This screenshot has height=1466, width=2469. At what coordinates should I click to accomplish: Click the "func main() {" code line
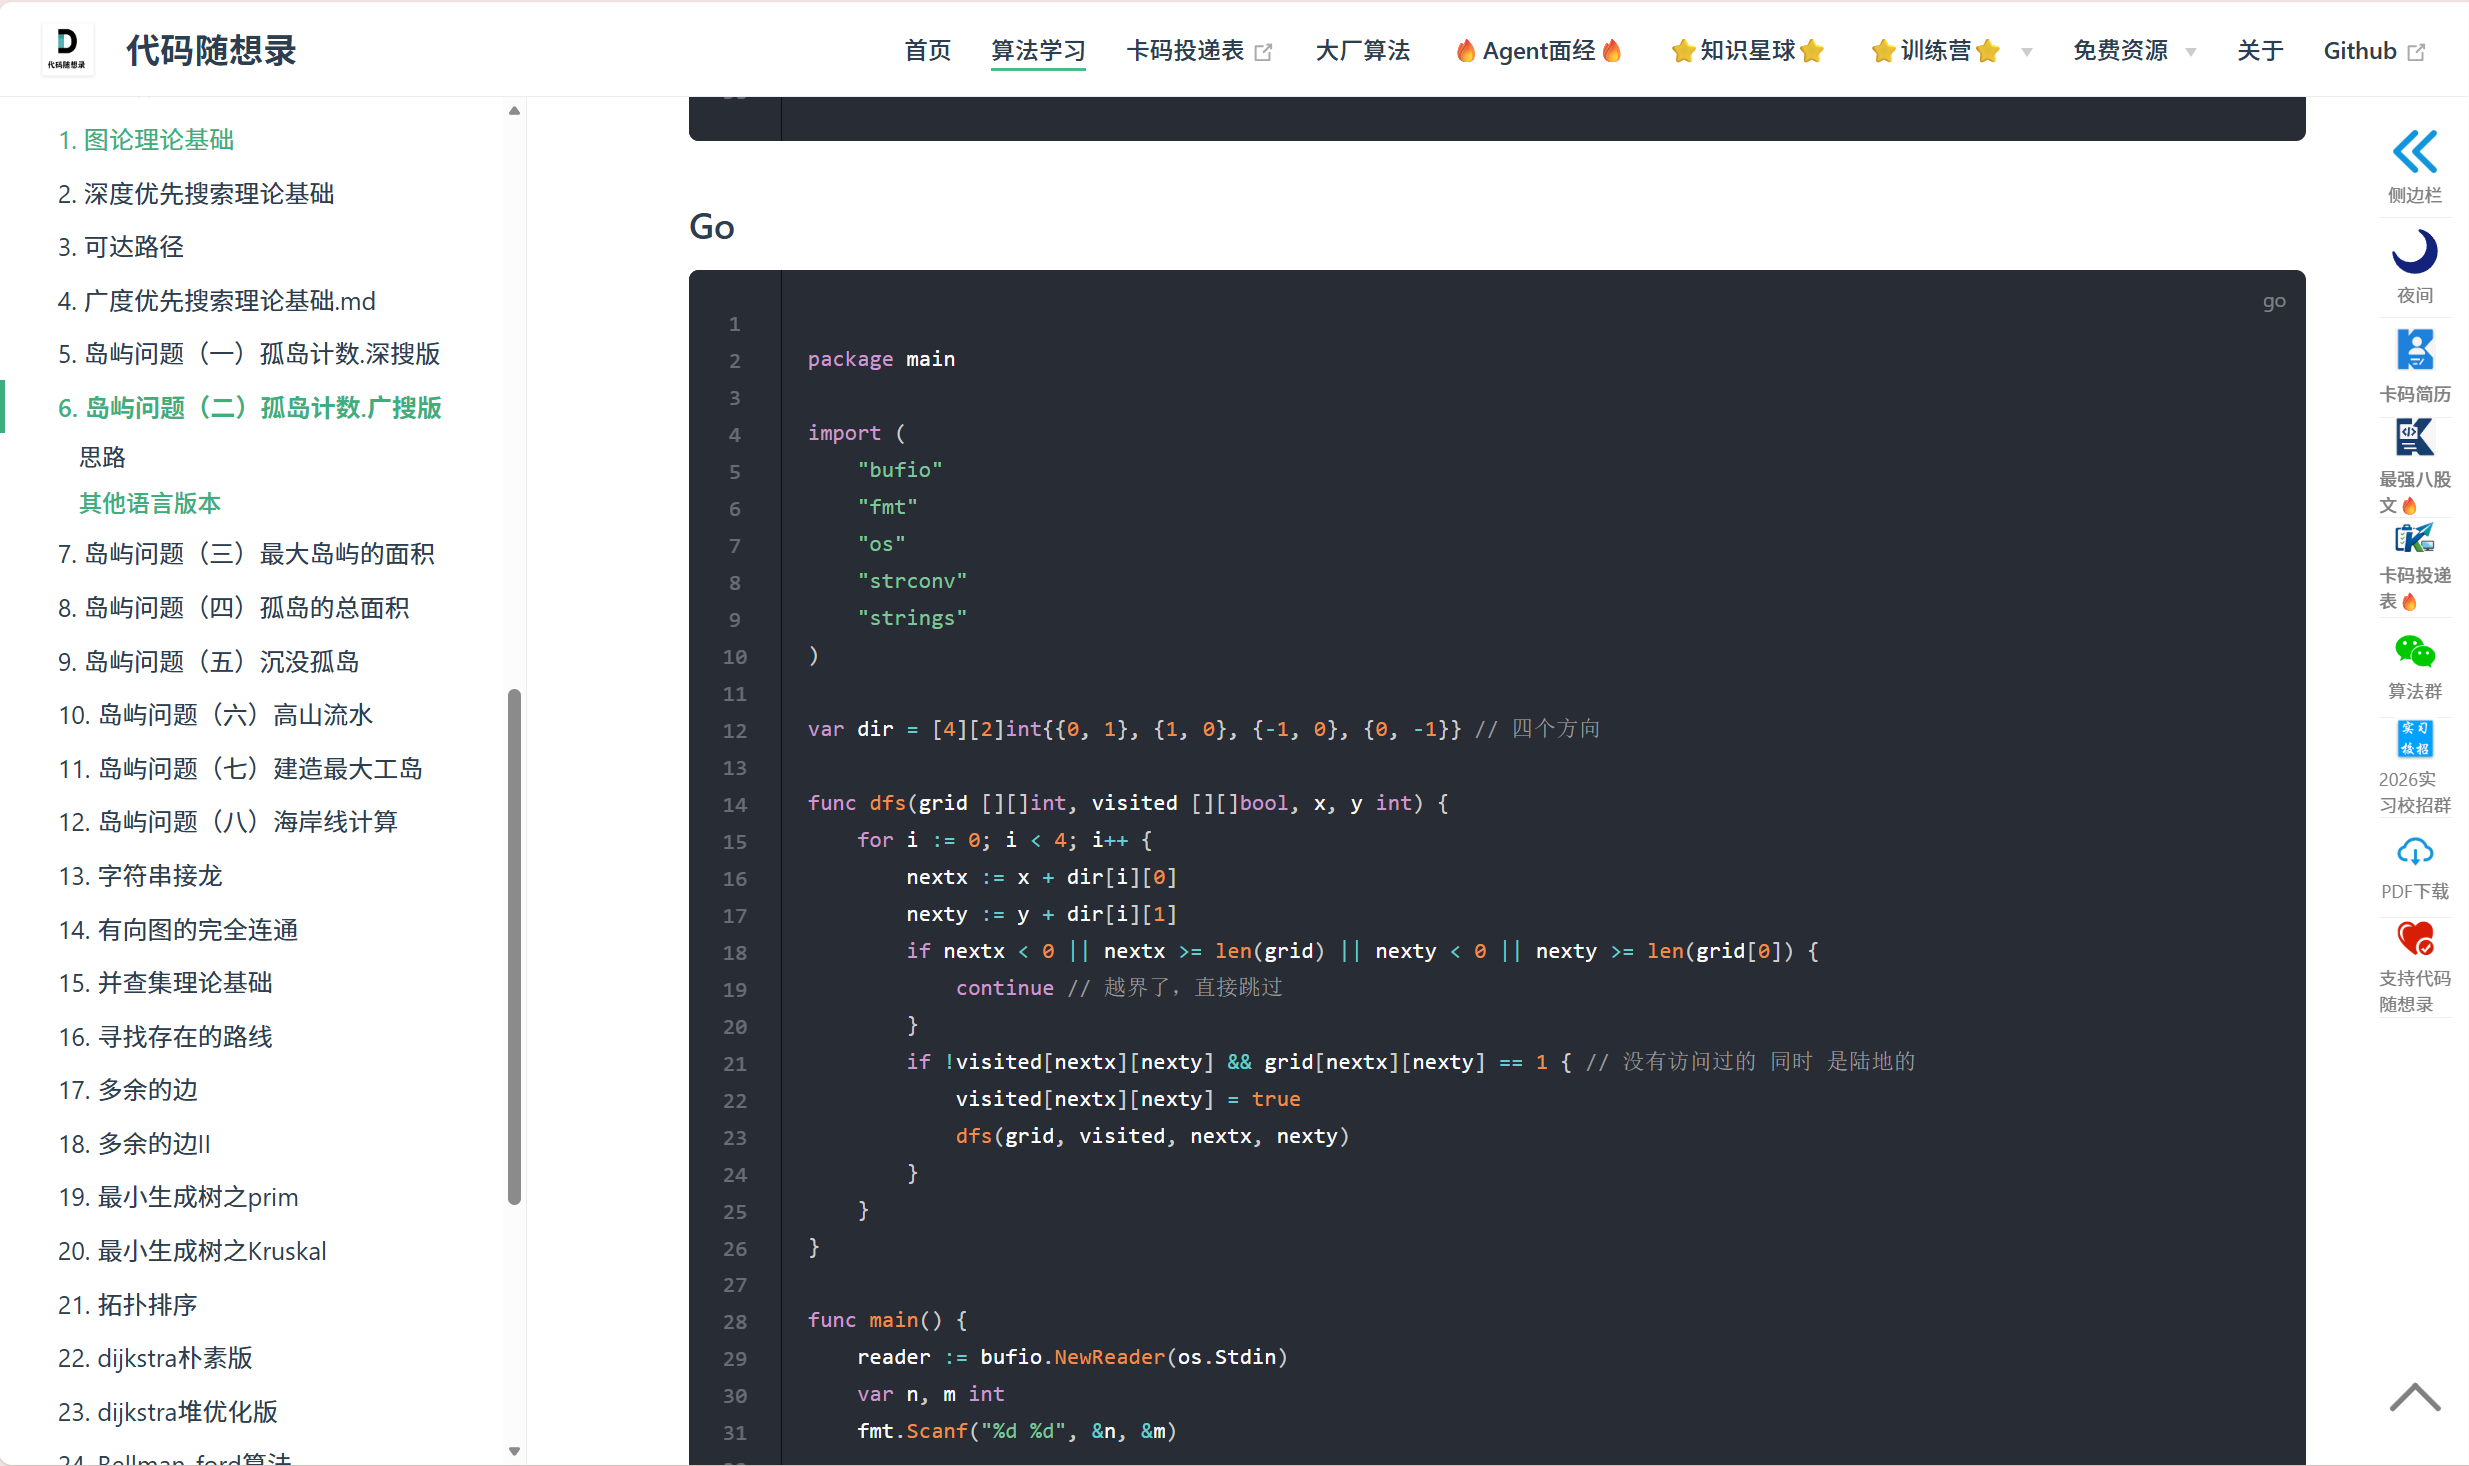coord(887,1320)
